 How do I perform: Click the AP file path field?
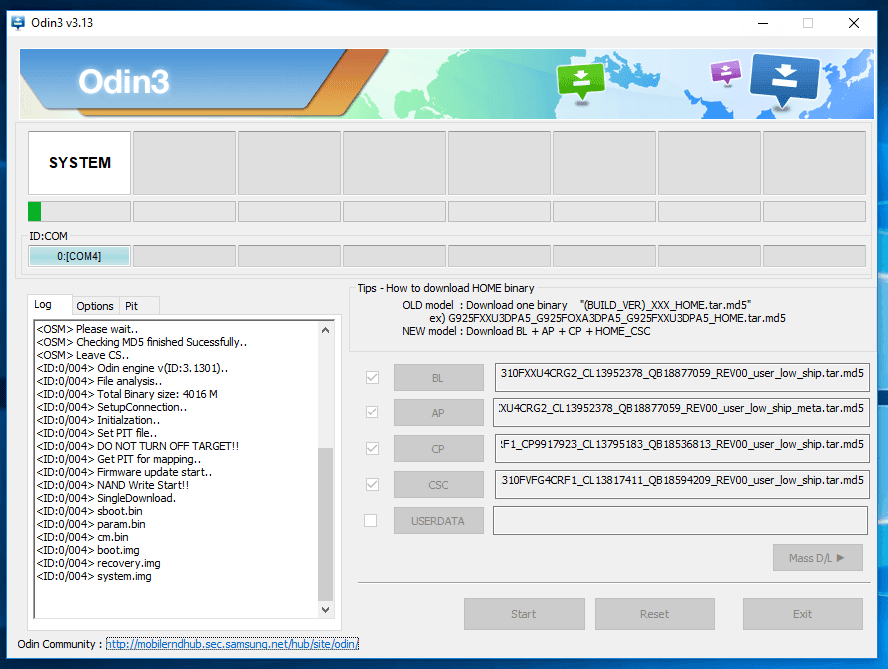coord(681,413)
